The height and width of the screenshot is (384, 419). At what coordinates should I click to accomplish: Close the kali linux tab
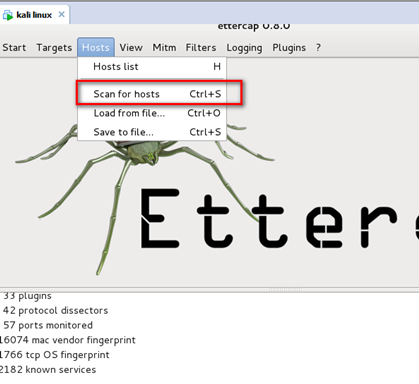point(62,14)
